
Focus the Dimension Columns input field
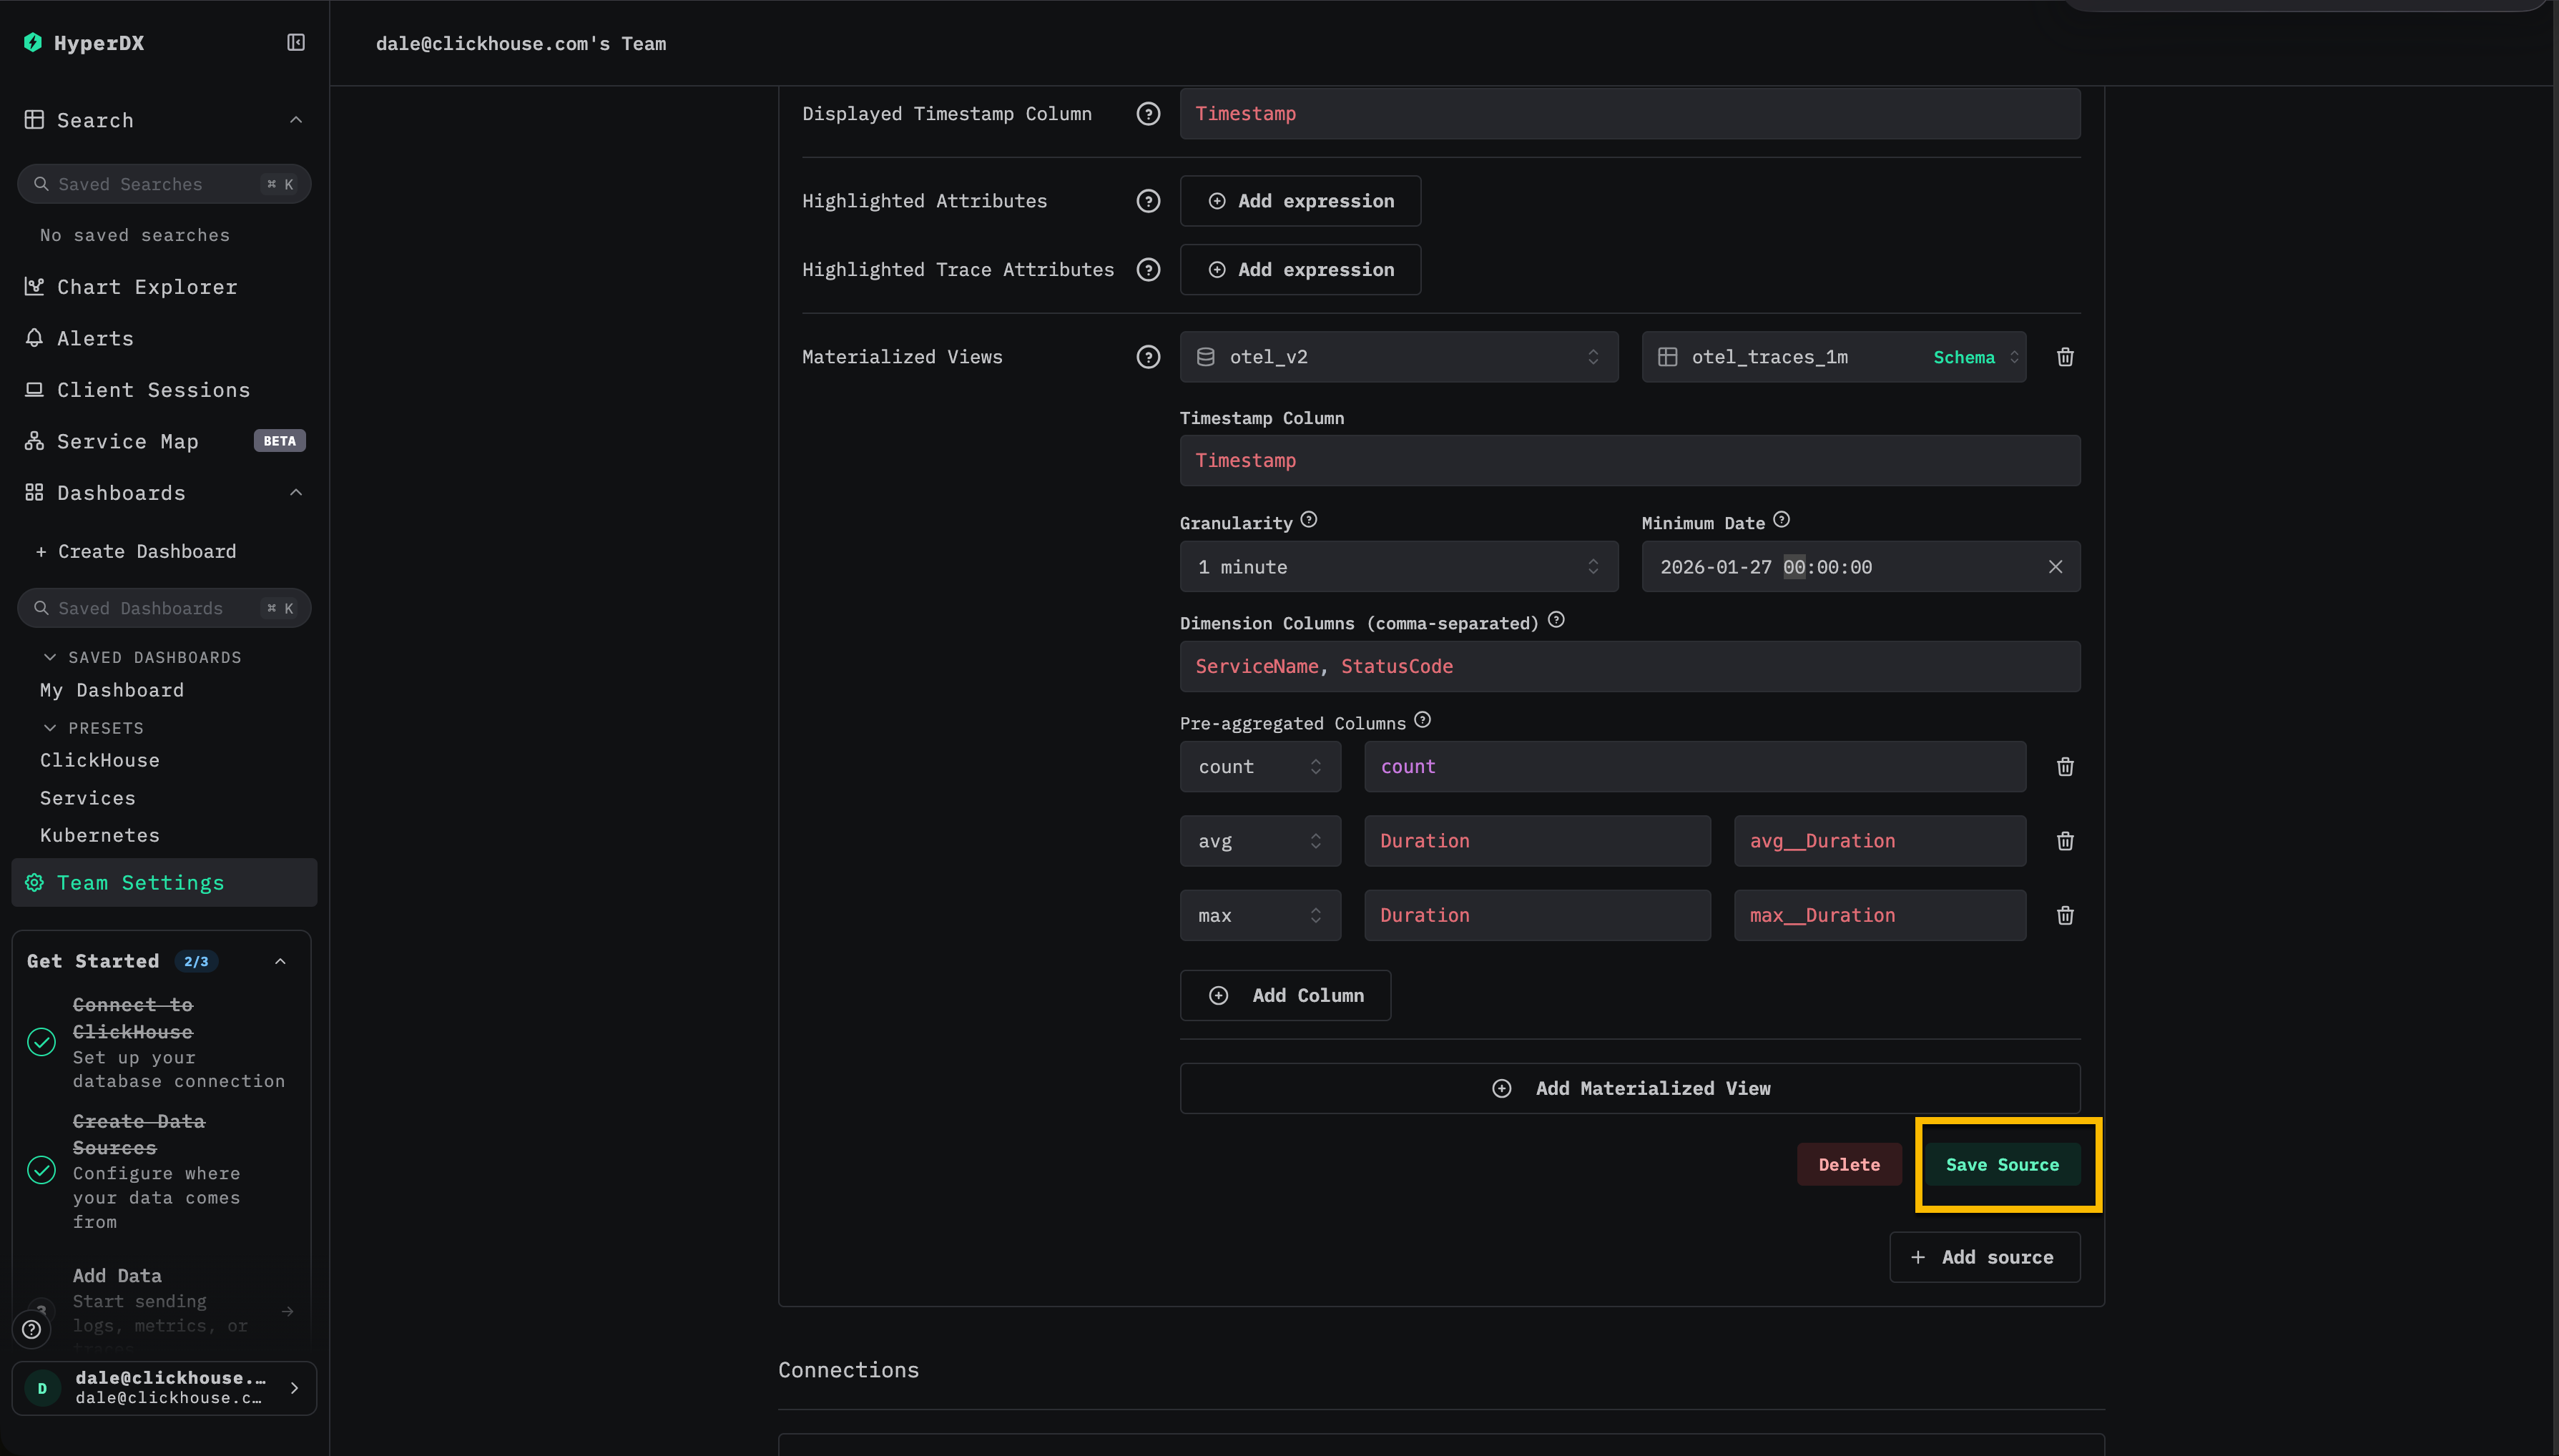coord(1630,666)
